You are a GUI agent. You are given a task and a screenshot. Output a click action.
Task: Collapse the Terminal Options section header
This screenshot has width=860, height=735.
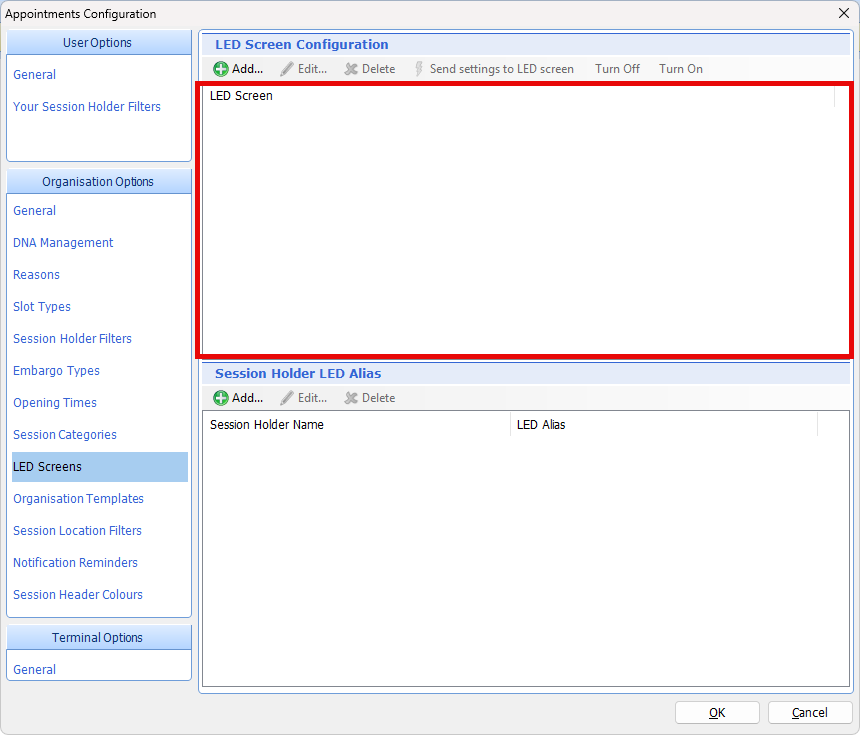tap(98, 638)
